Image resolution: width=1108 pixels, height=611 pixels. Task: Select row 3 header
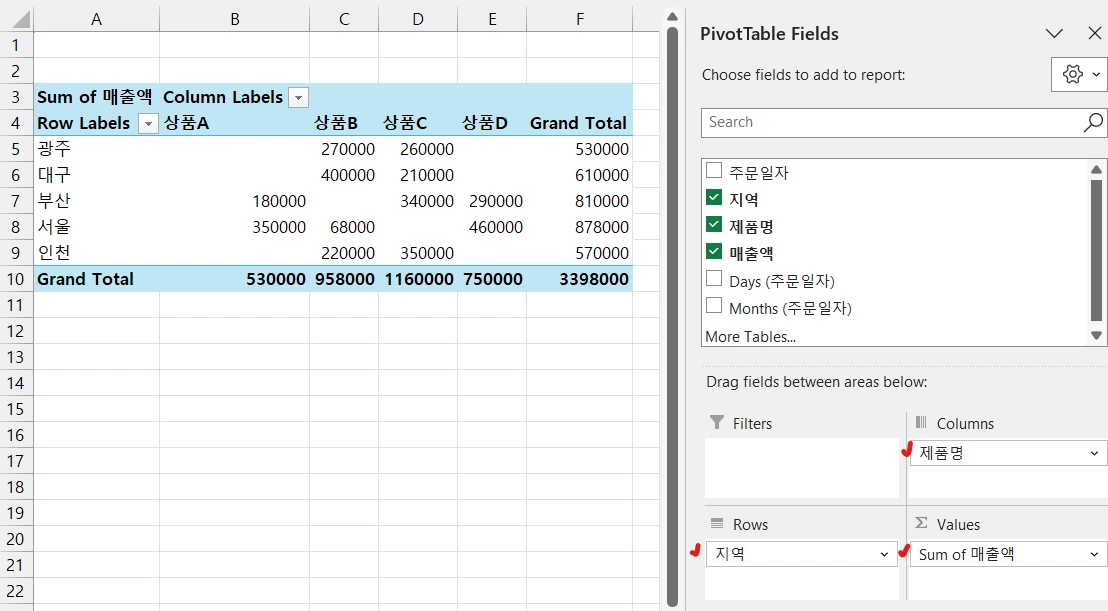click(16, 97)
